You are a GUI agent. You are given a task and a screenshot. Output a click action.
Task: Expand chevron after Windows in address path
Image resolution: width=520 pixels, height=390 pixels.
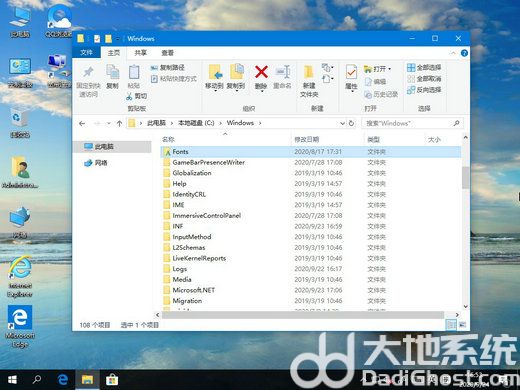coord(260,123)
